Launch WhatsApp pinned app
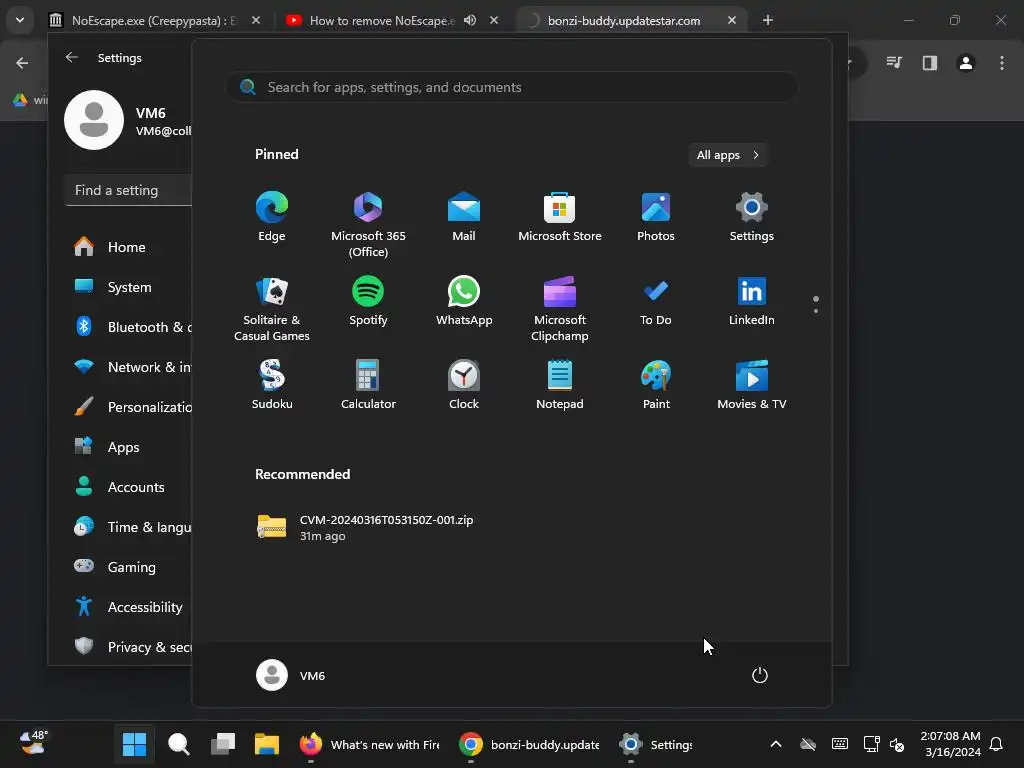Screen dimensions: 1024x768 464,301
